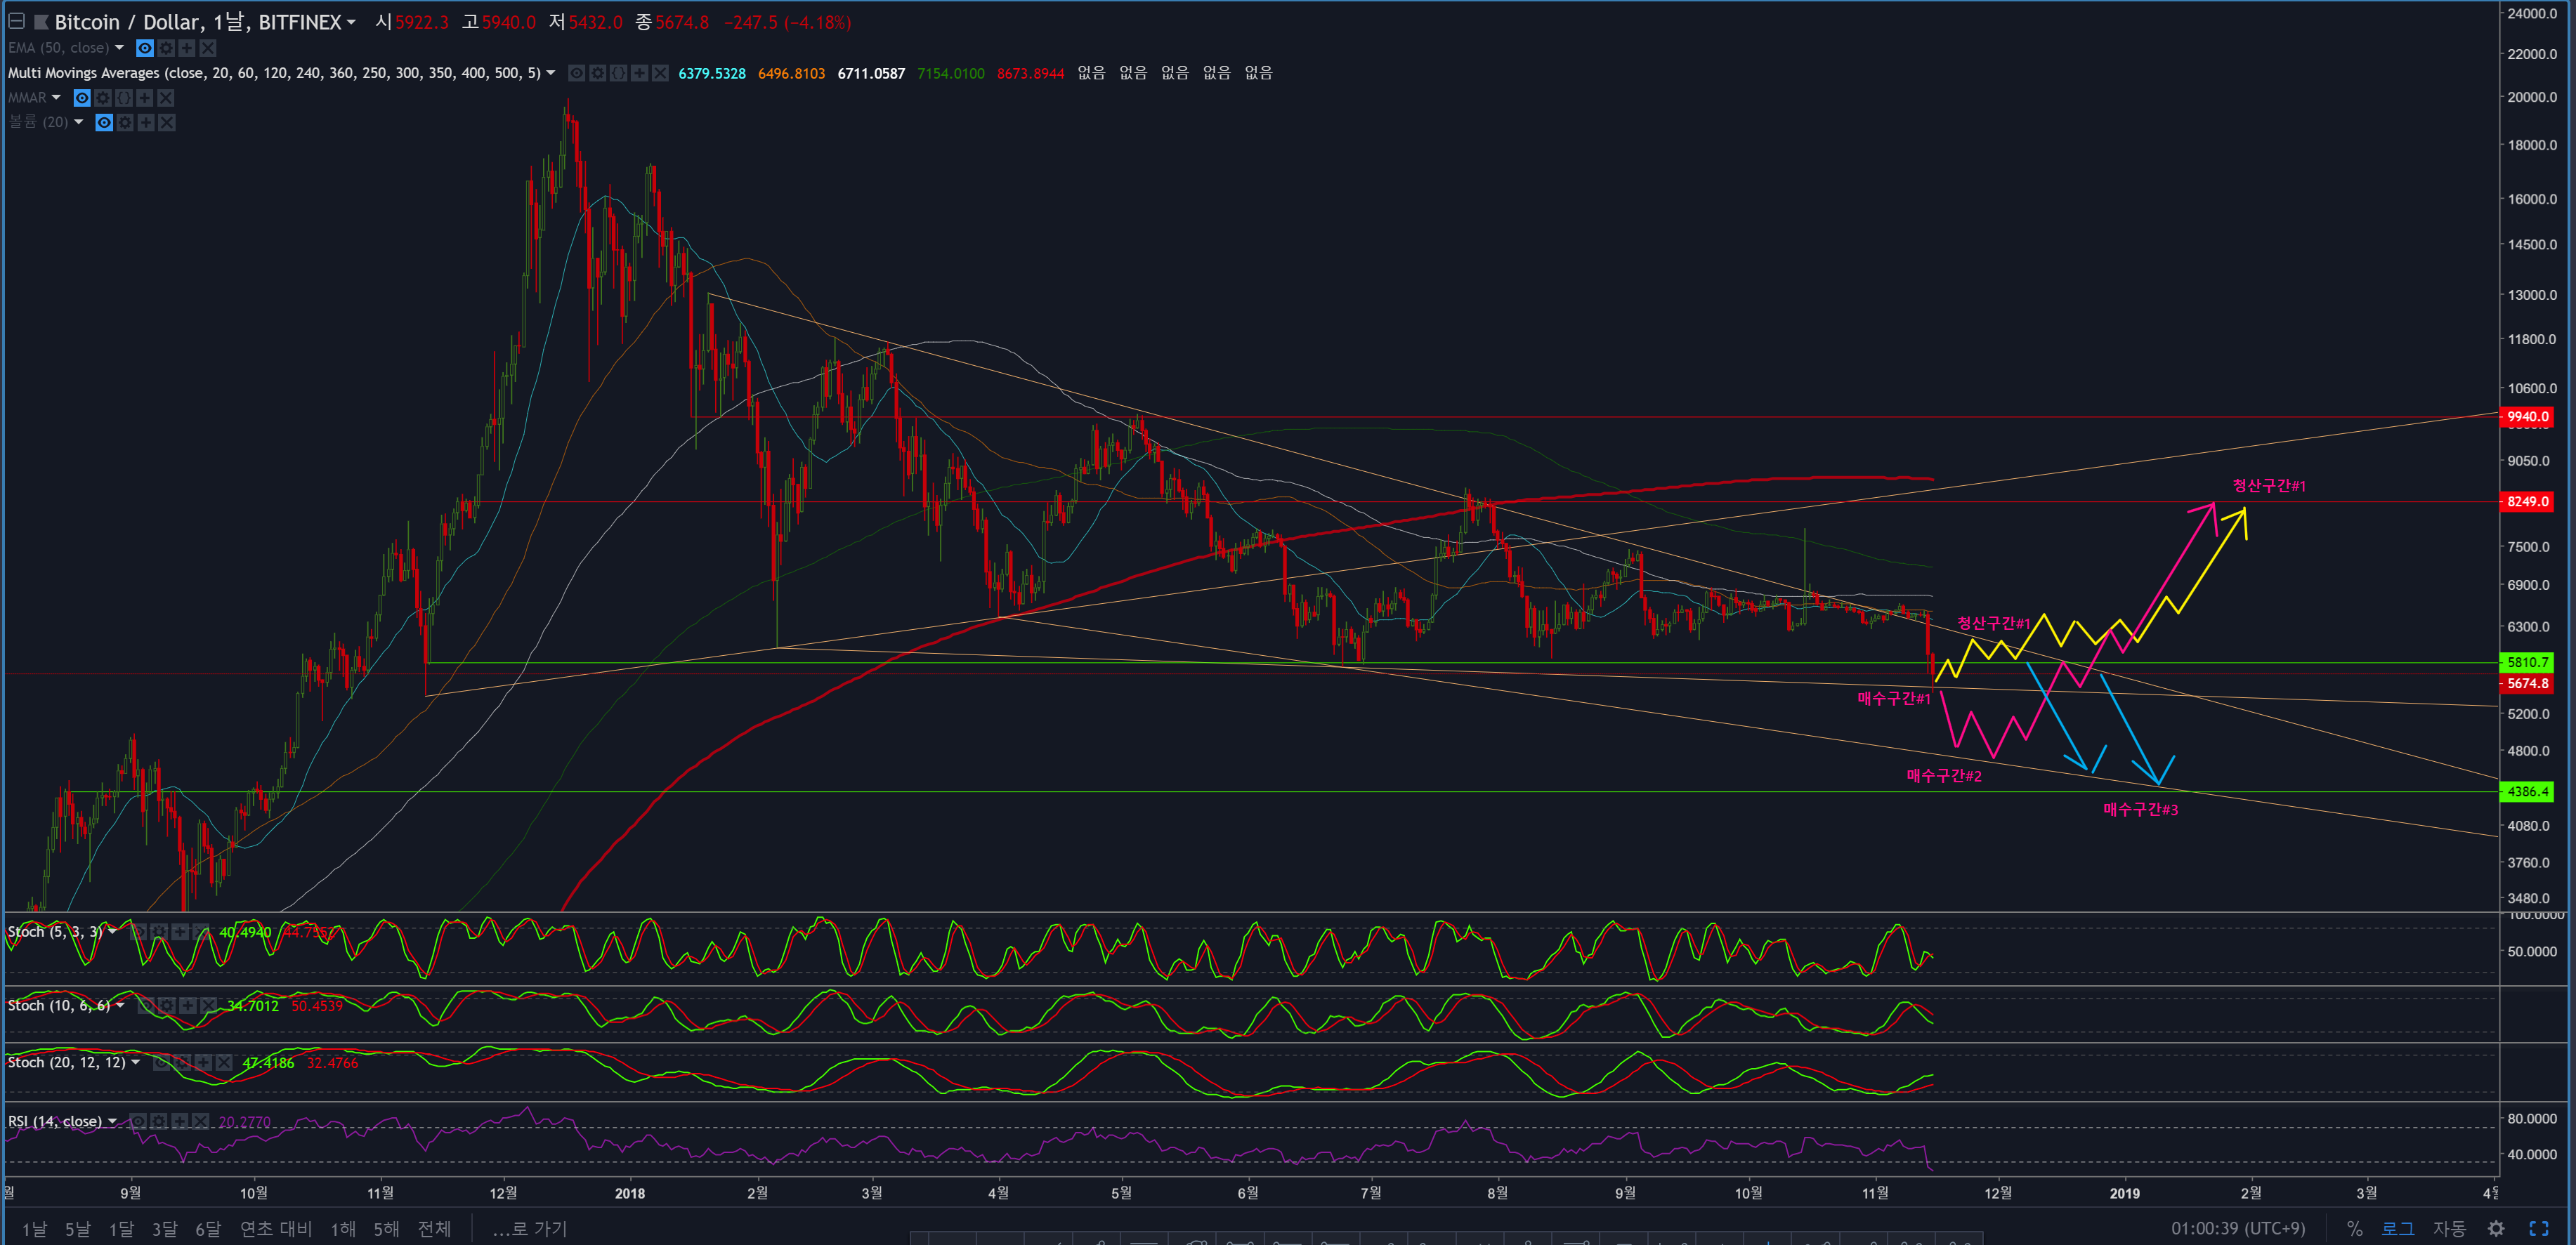
Task: Select the 3달 time range
Action: pyautogui.click(x=164, y=1229)
